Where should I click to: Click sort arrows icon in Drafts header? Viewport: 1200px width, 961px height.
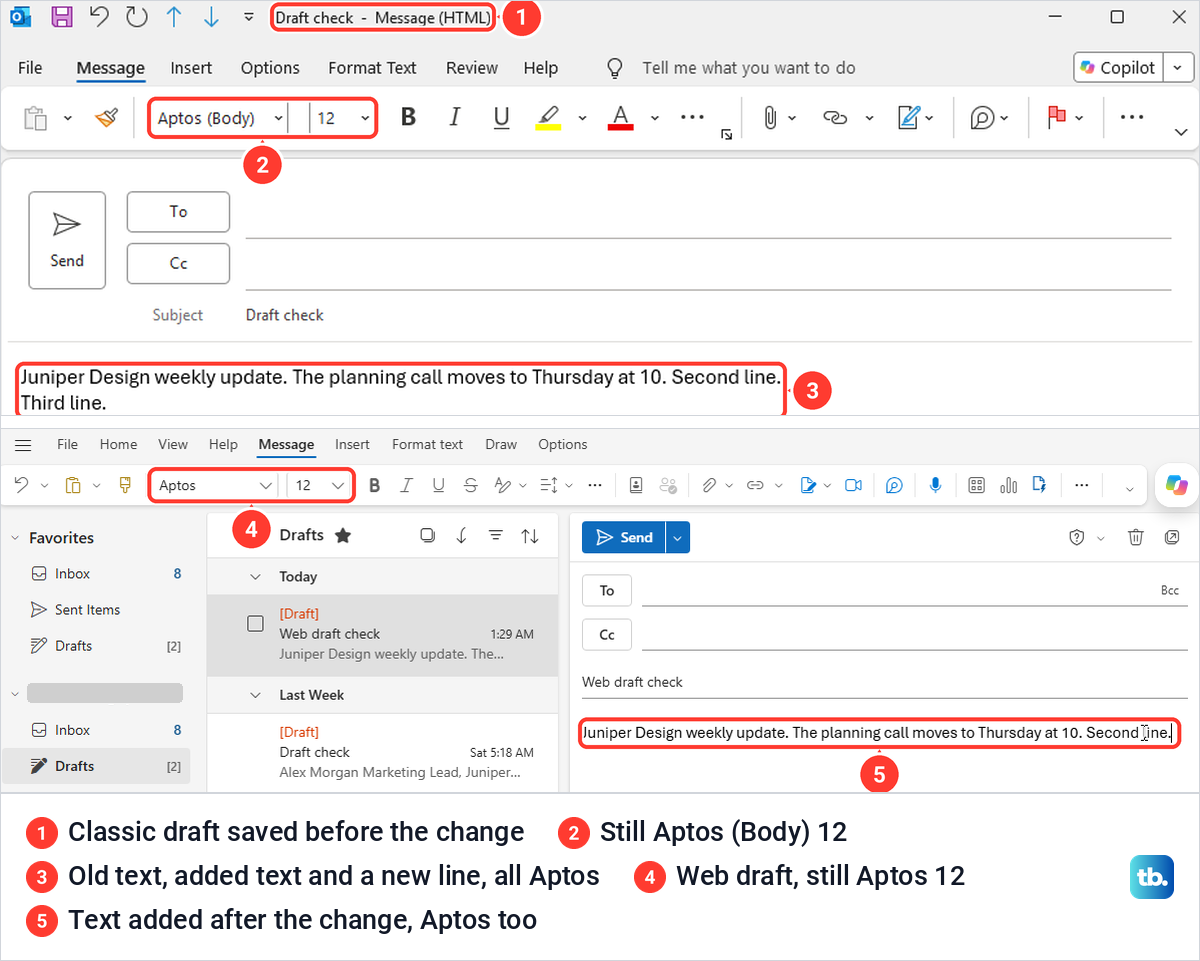pyautogui.click(x=530, y=535)
